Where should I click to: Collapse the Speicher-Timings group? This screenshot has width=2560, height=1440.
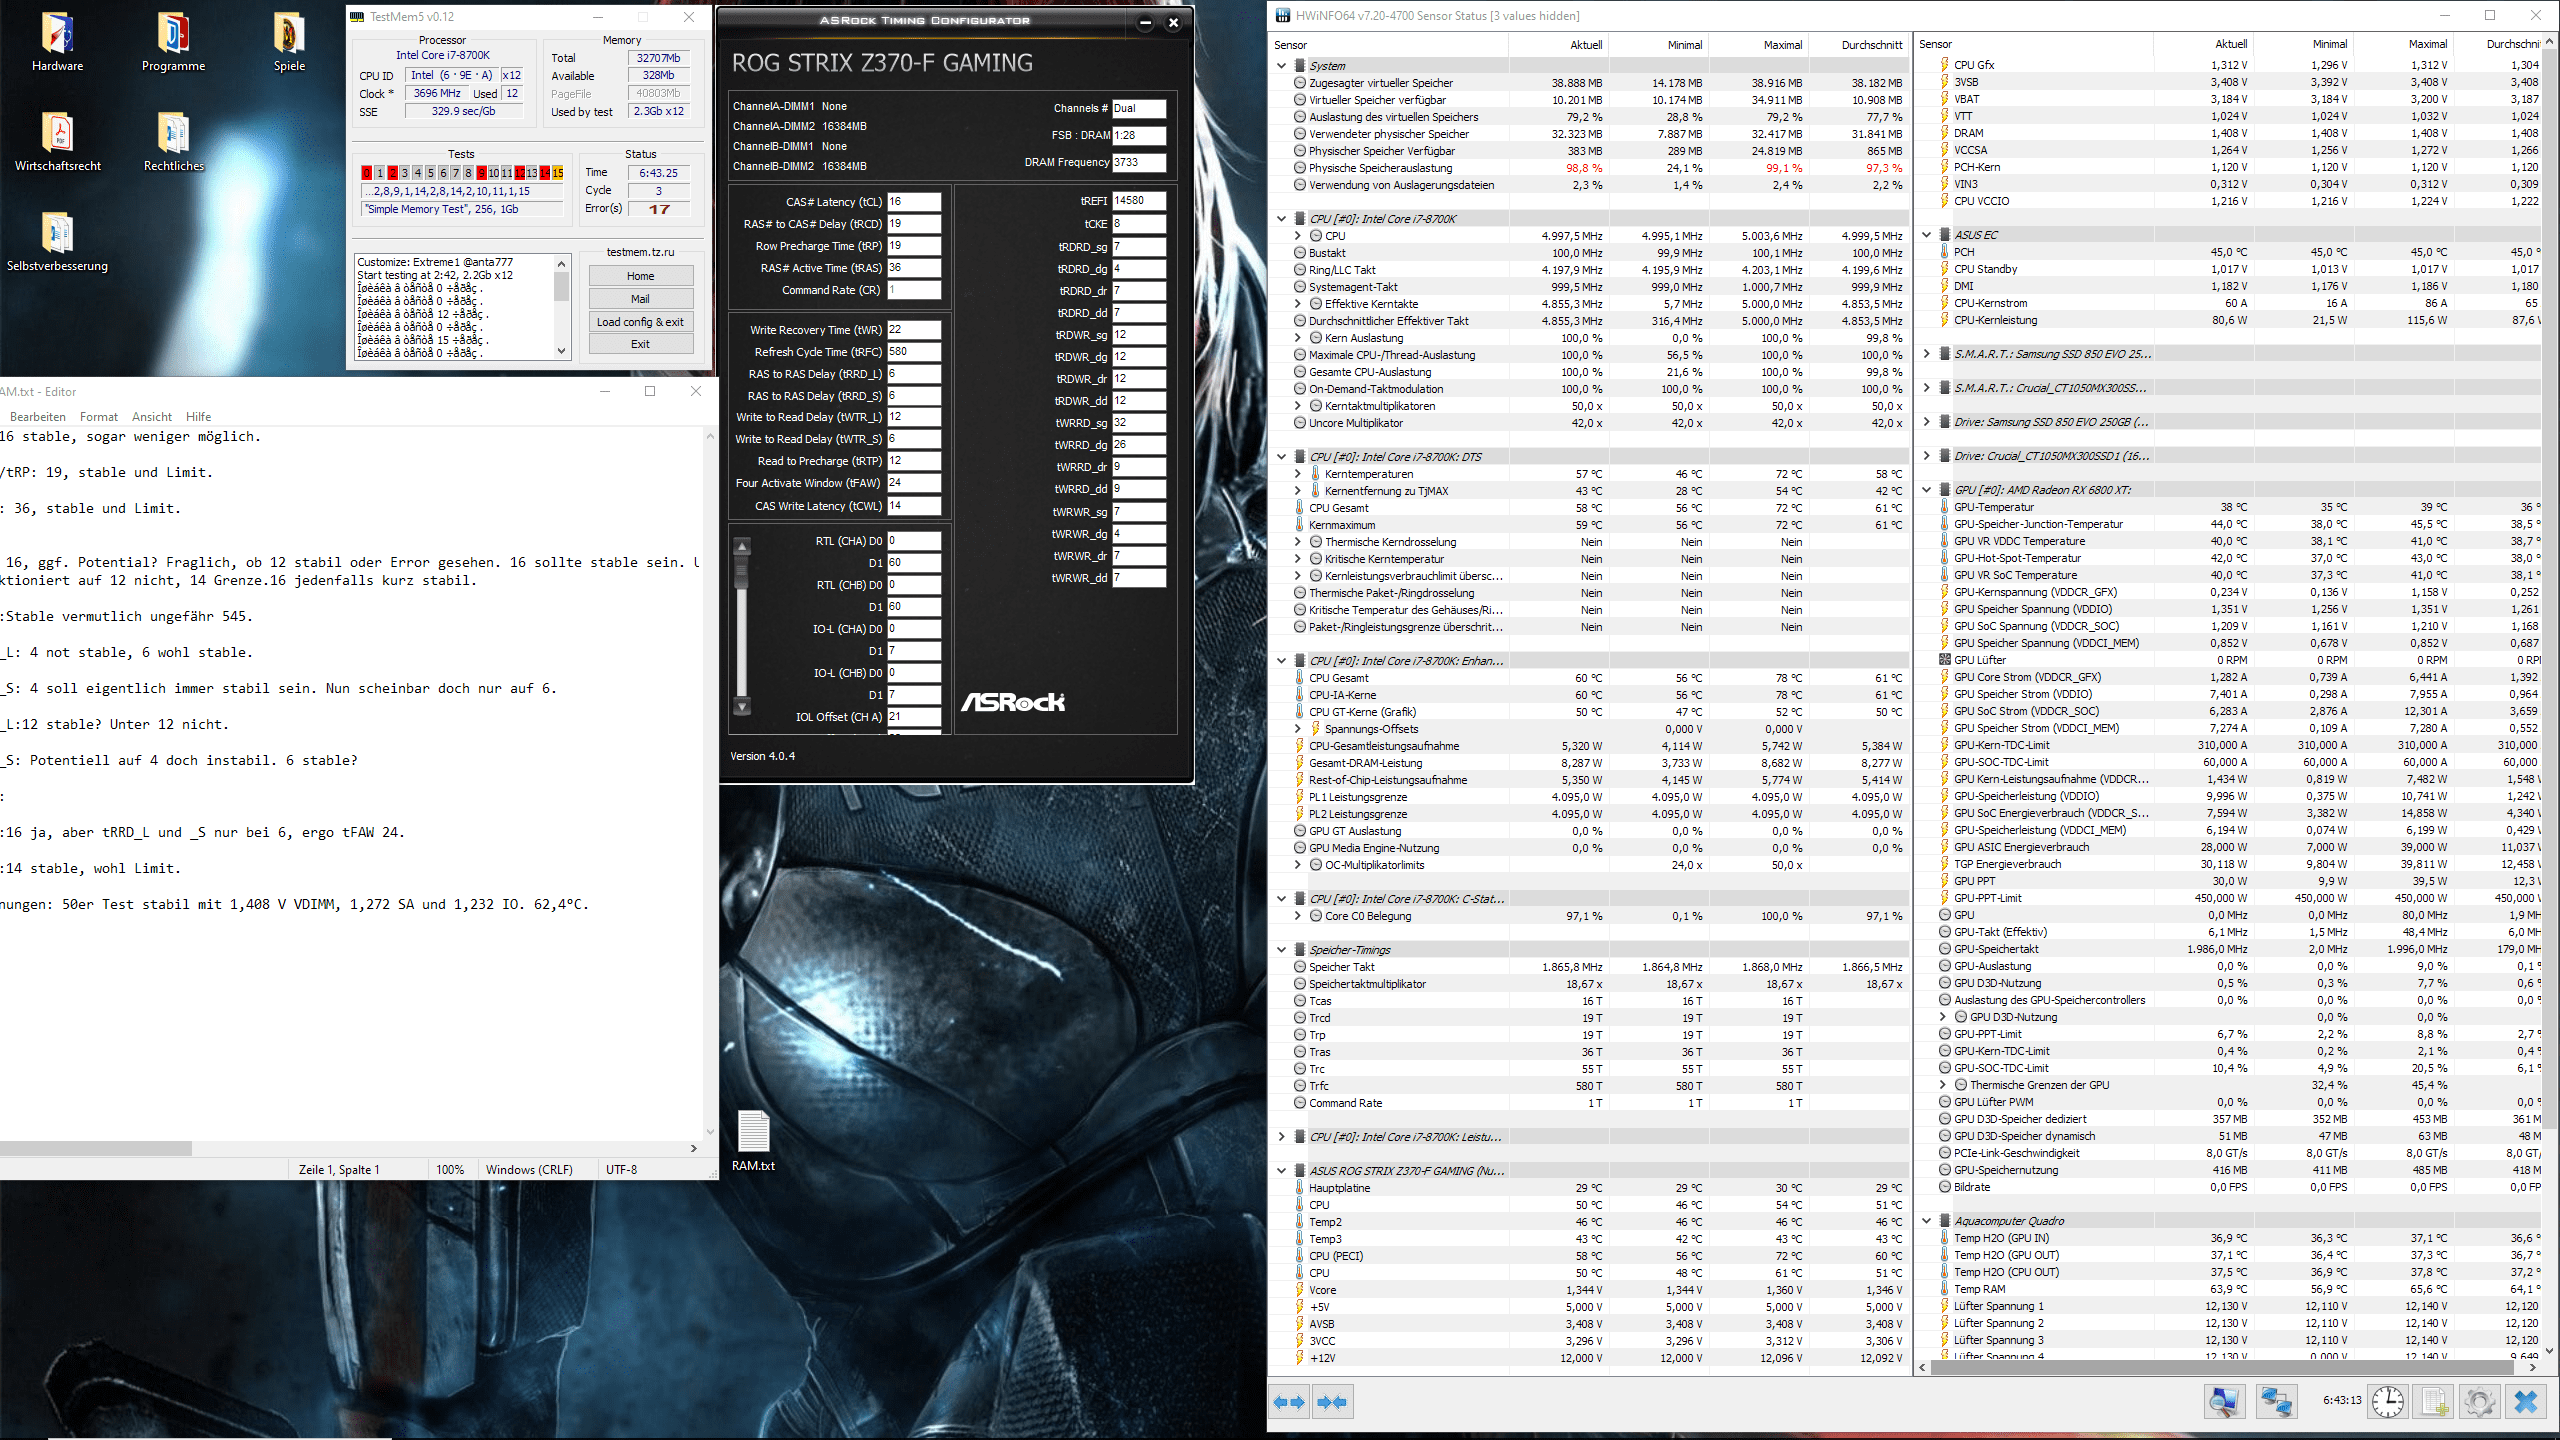pos(1281,950)
